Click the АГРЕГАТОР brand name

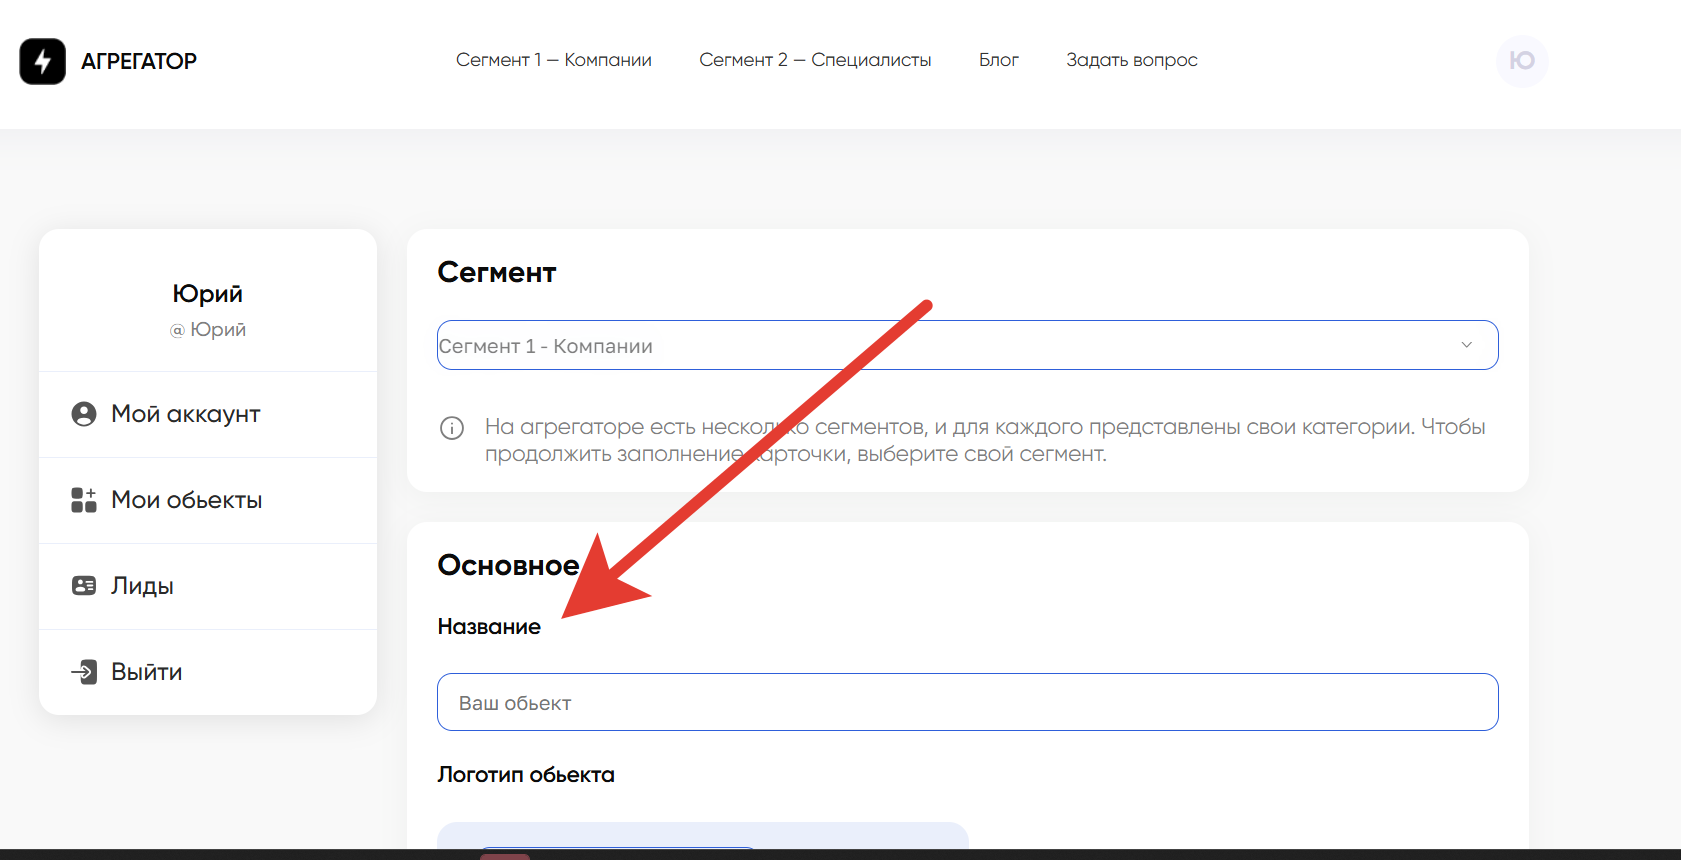click(x=139, y=61)
